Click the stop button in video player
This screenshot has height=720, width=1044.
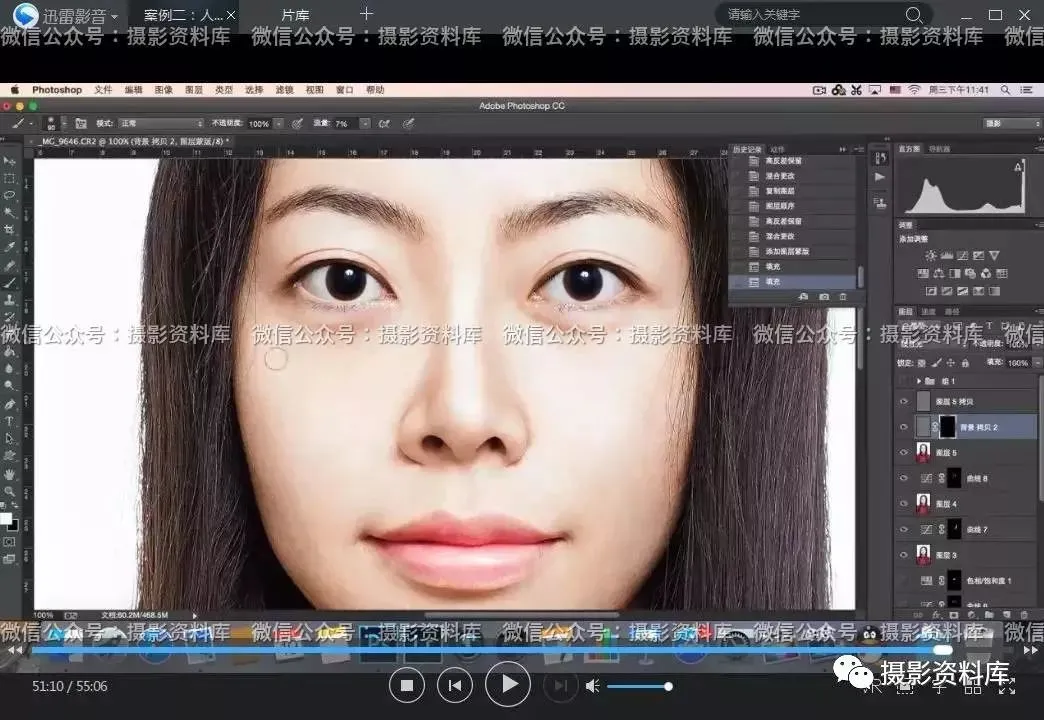(x=407, y=685)
